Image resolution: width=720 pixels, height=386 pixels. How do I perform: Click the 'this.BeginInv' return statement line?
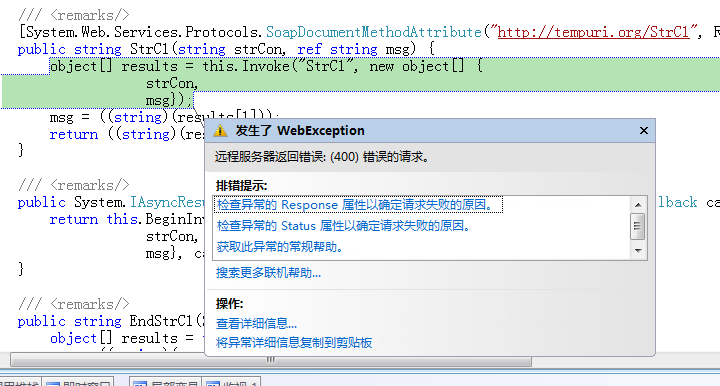coord(126,219)
